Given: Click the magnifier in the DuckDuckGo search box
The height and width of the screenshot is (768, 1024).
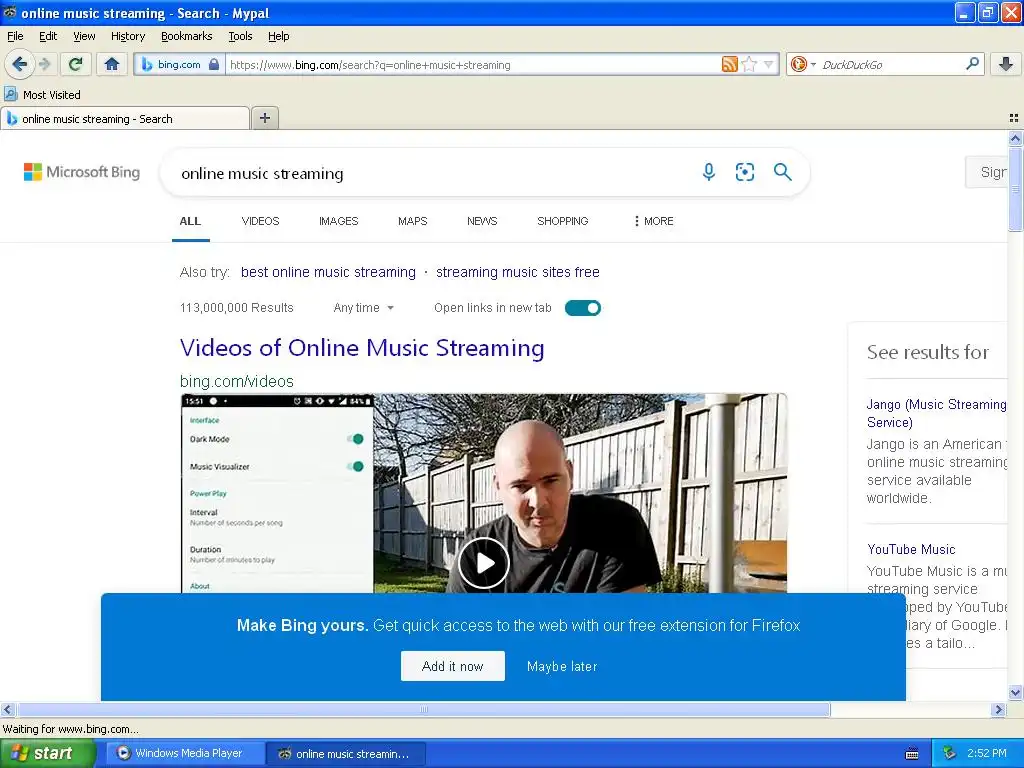Looking at the screenshot, I should pyautogui.click(x=972, y=63).
